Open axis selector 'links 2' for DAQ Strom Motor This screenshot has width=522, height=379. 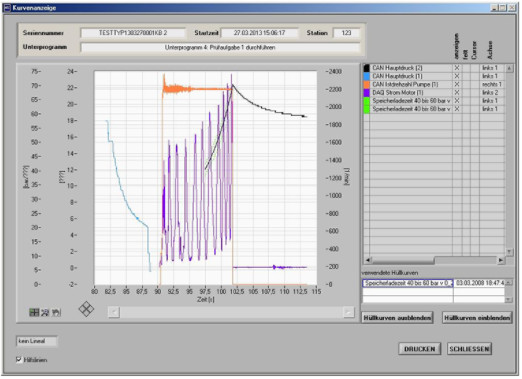(x=492, y=92)
